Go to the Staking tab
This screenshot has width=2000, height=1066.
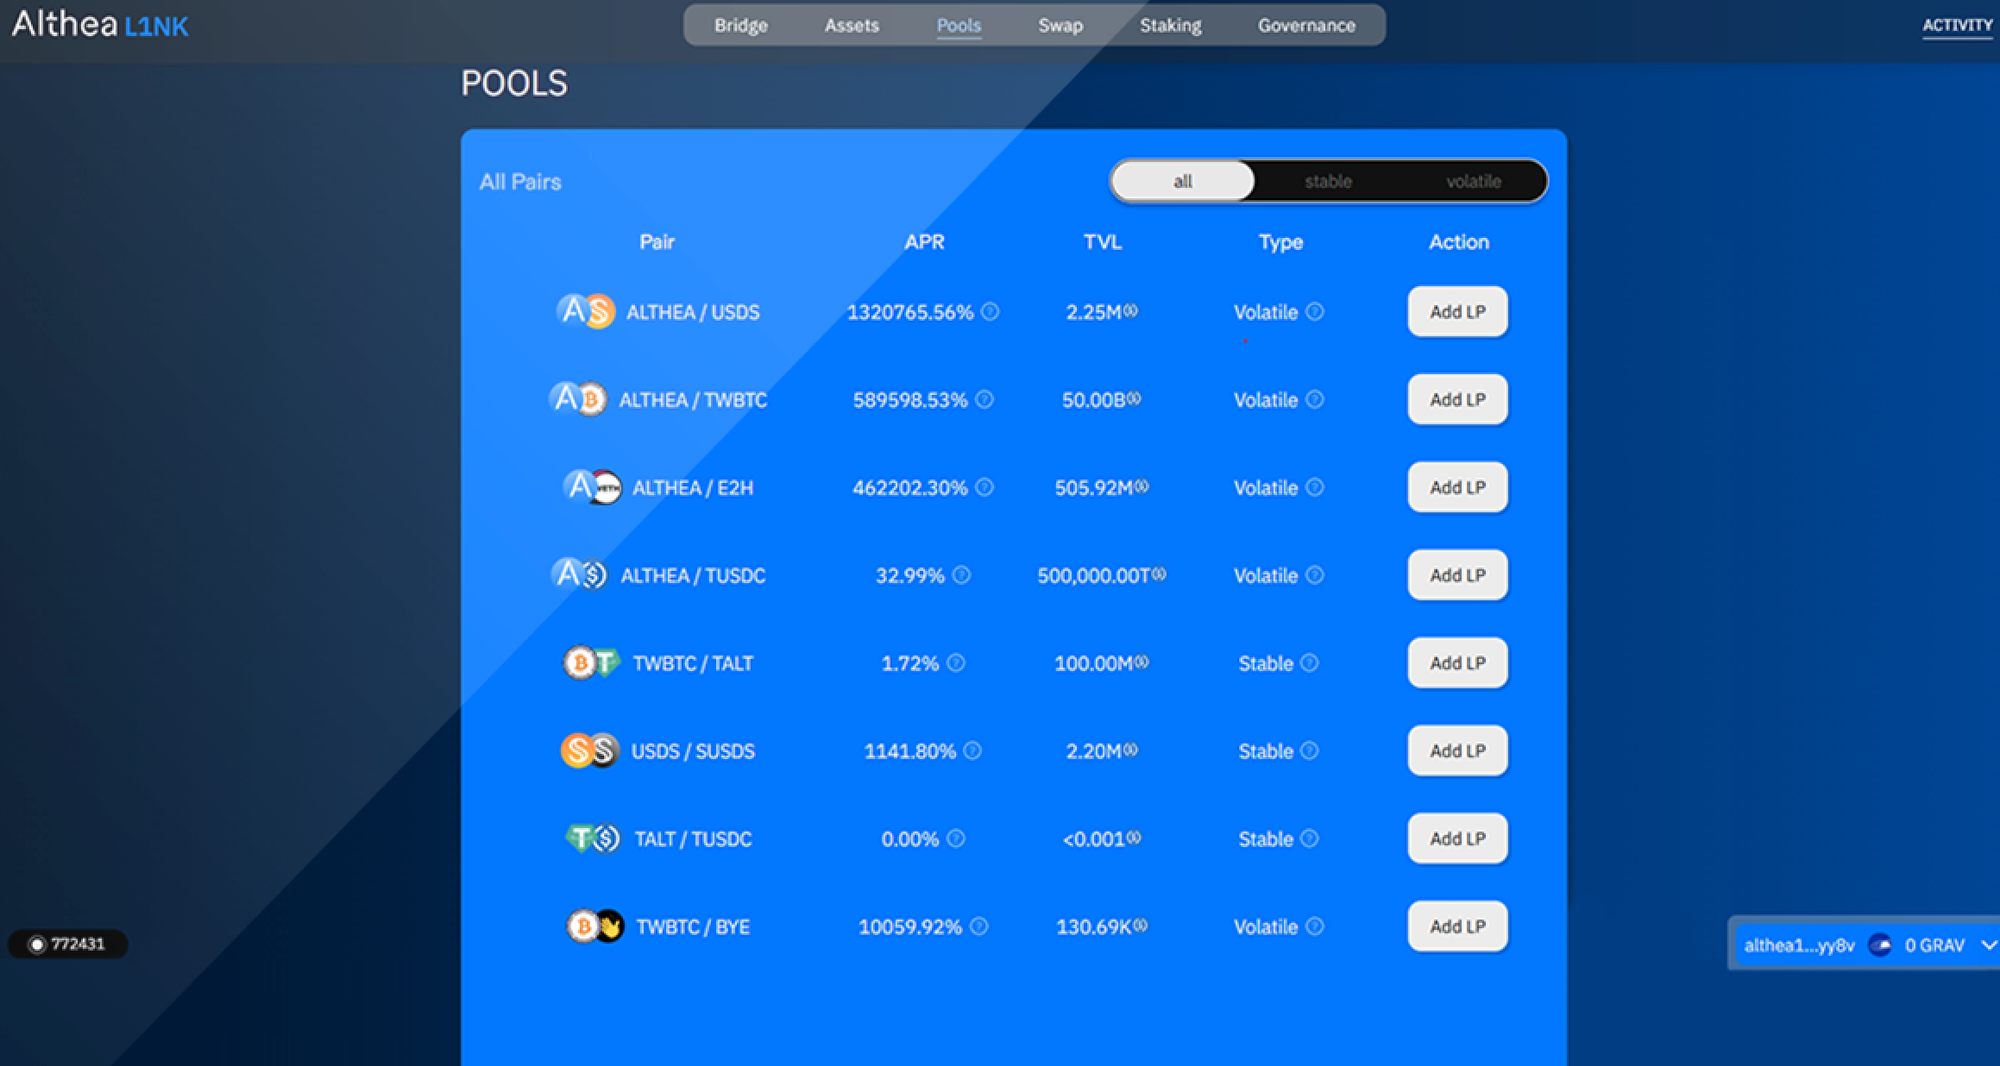click(x=1171, y=25)
